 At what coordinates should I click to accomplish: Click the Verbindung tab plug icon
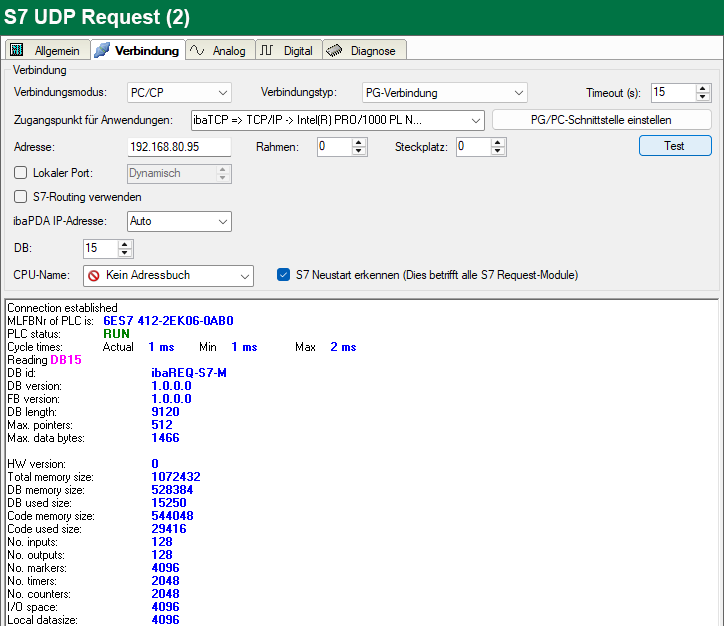102,50
